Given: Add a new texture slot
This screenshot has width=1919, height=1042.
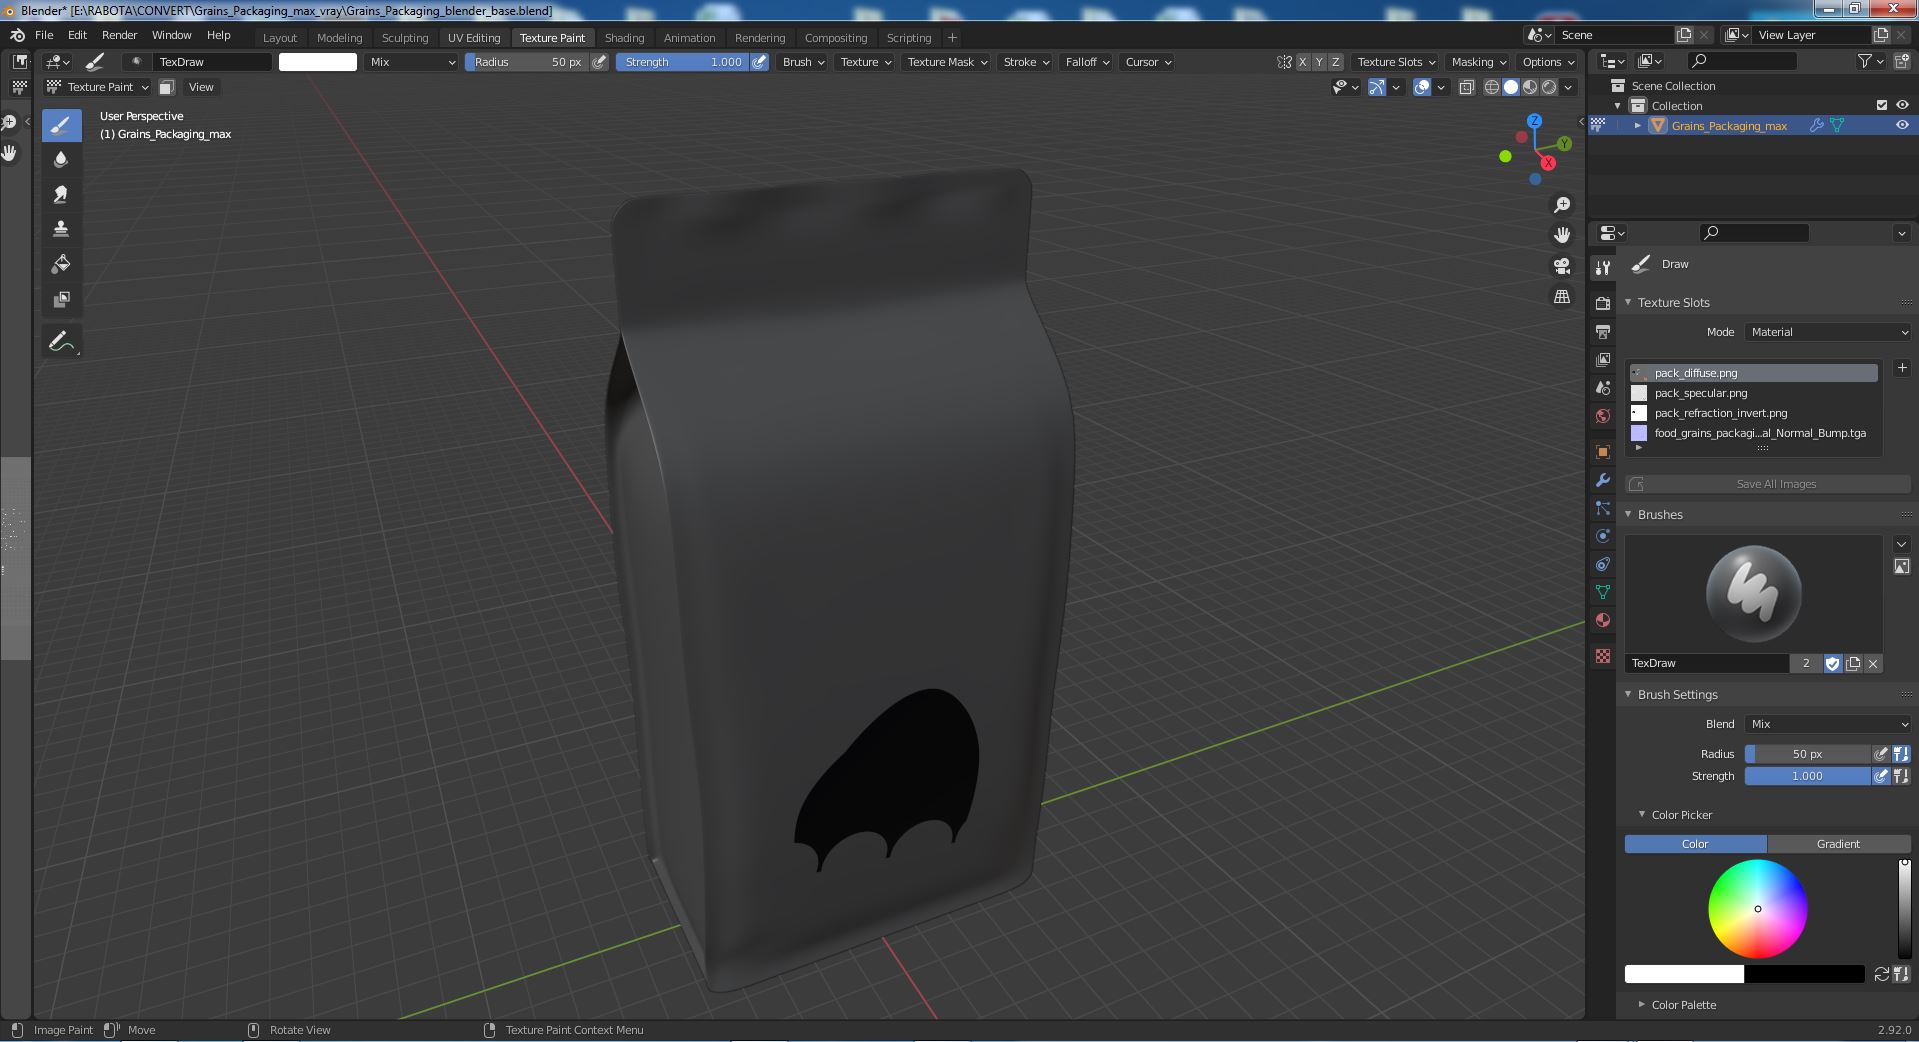Looking at the screenshot, I should [x=1902, y=368].
